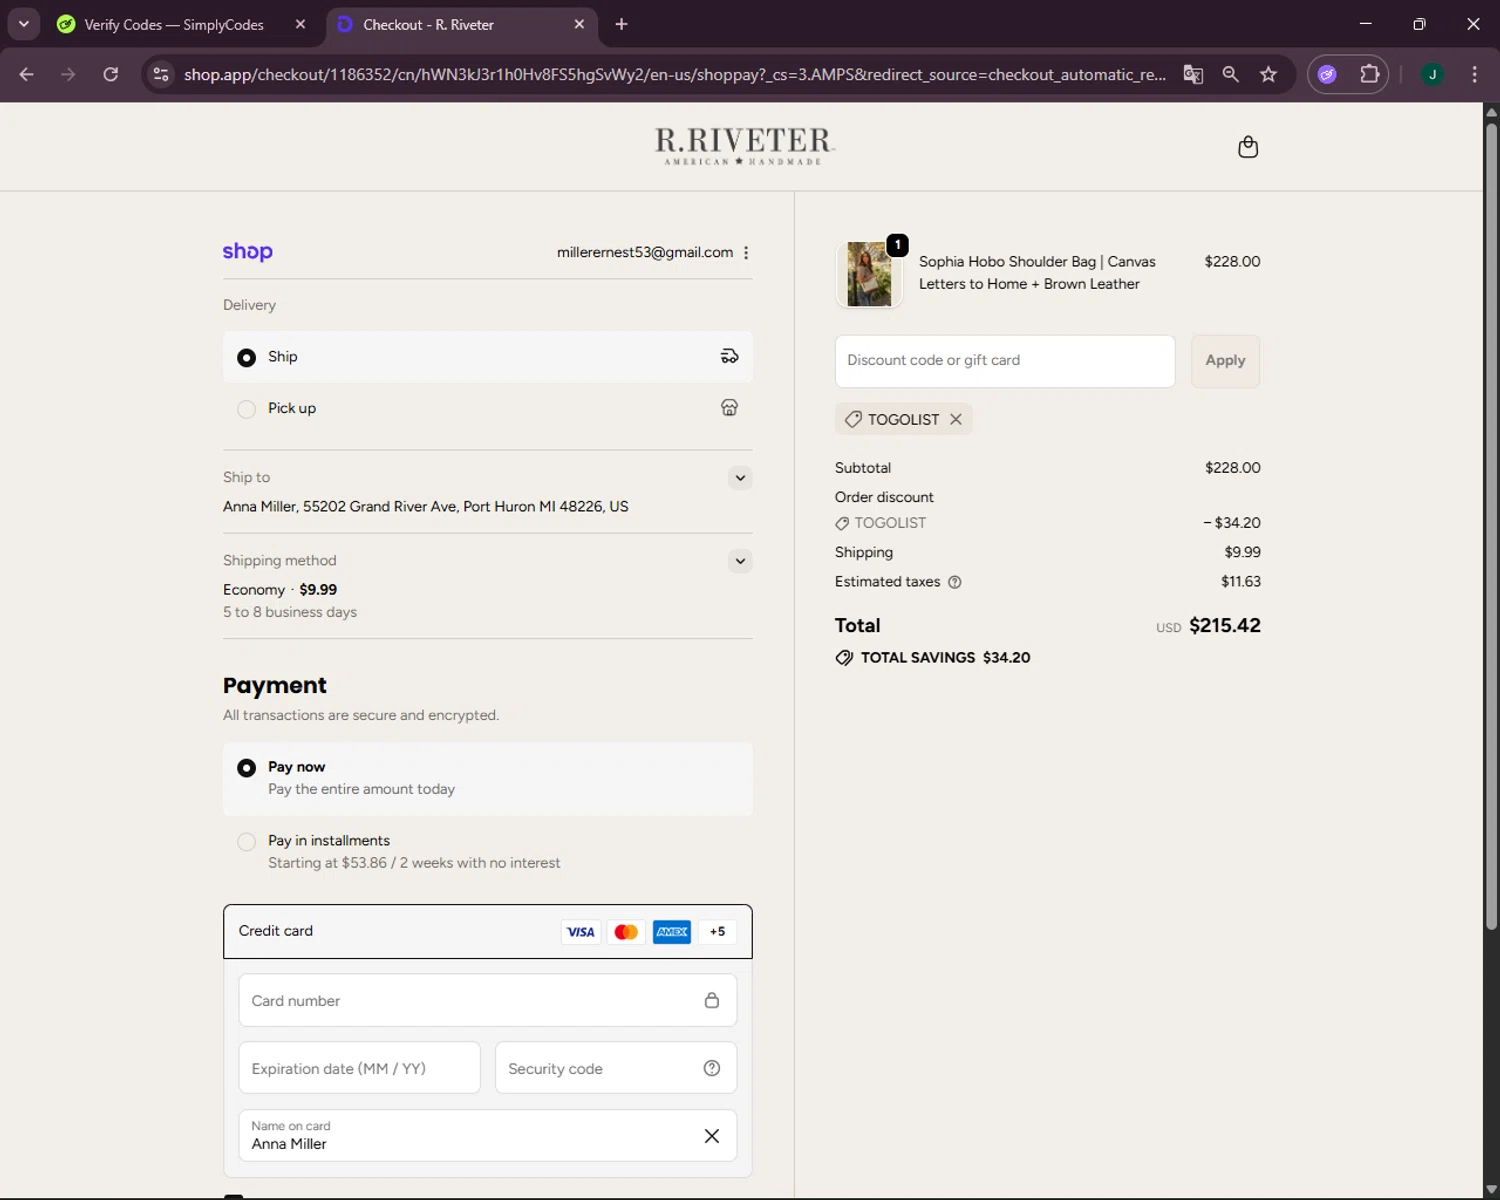The height and width of the screenshot is (1200, 1500).
Task: Clear the Name on card field
Action: (x=711, y=1136)
